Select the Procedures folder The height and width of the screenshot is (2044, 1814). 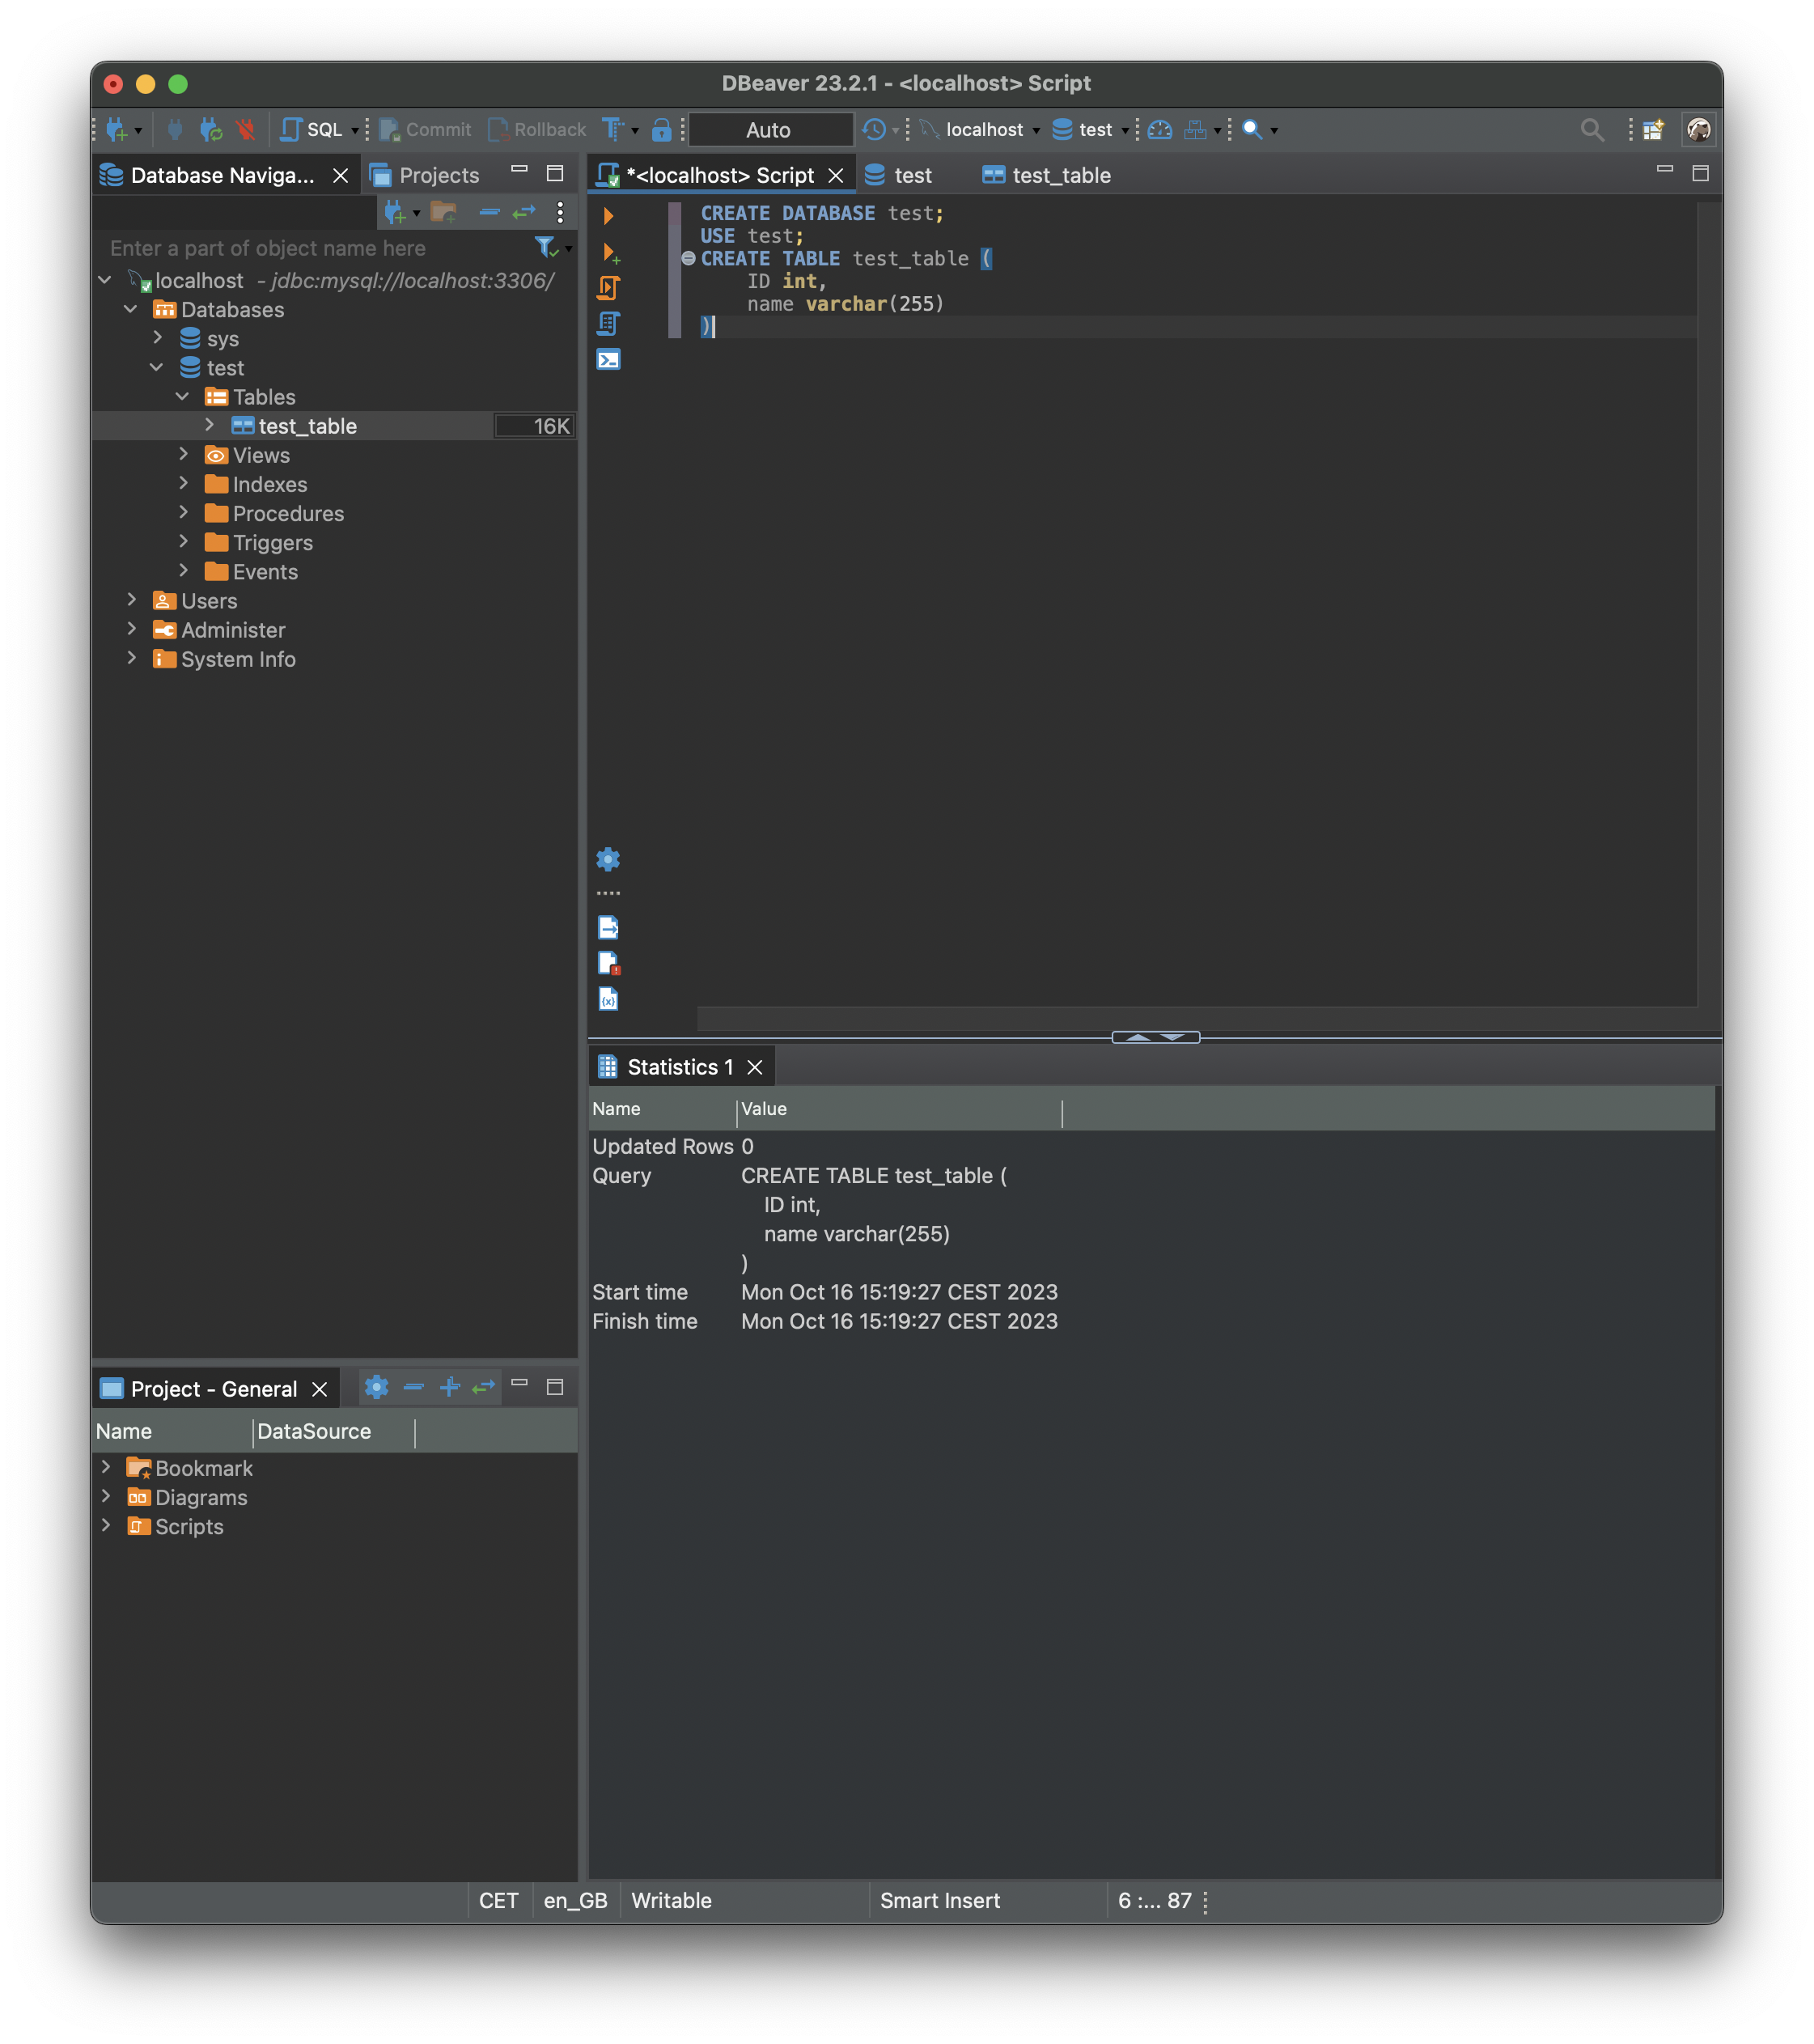click(274, 514)
